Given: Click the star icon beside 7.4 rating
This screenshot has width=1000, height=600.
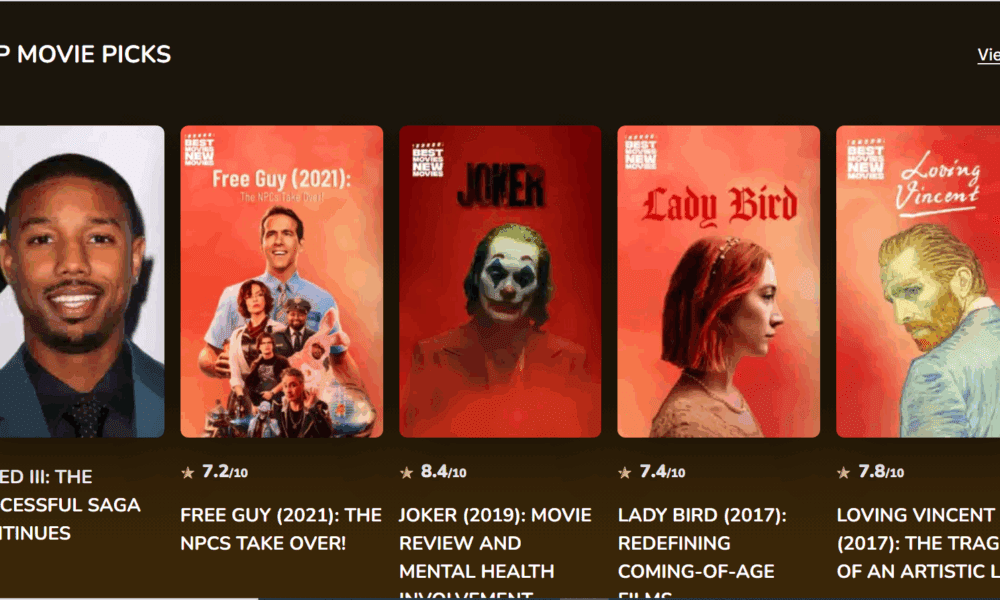Looking at the screenshot, I should click(625, 473).
